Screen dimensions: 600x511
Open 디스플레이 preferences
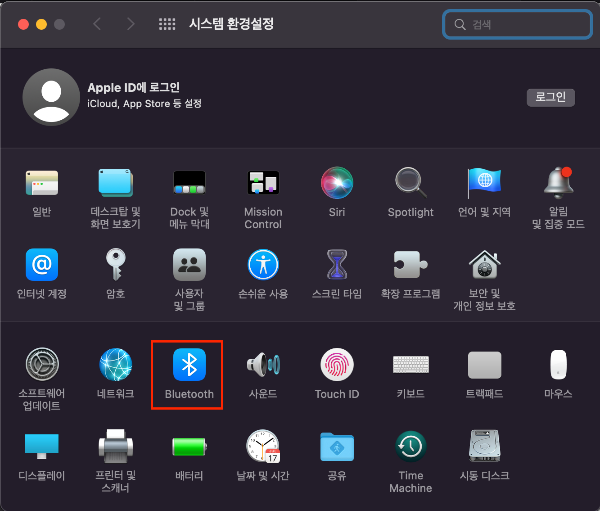coord(42,446)
